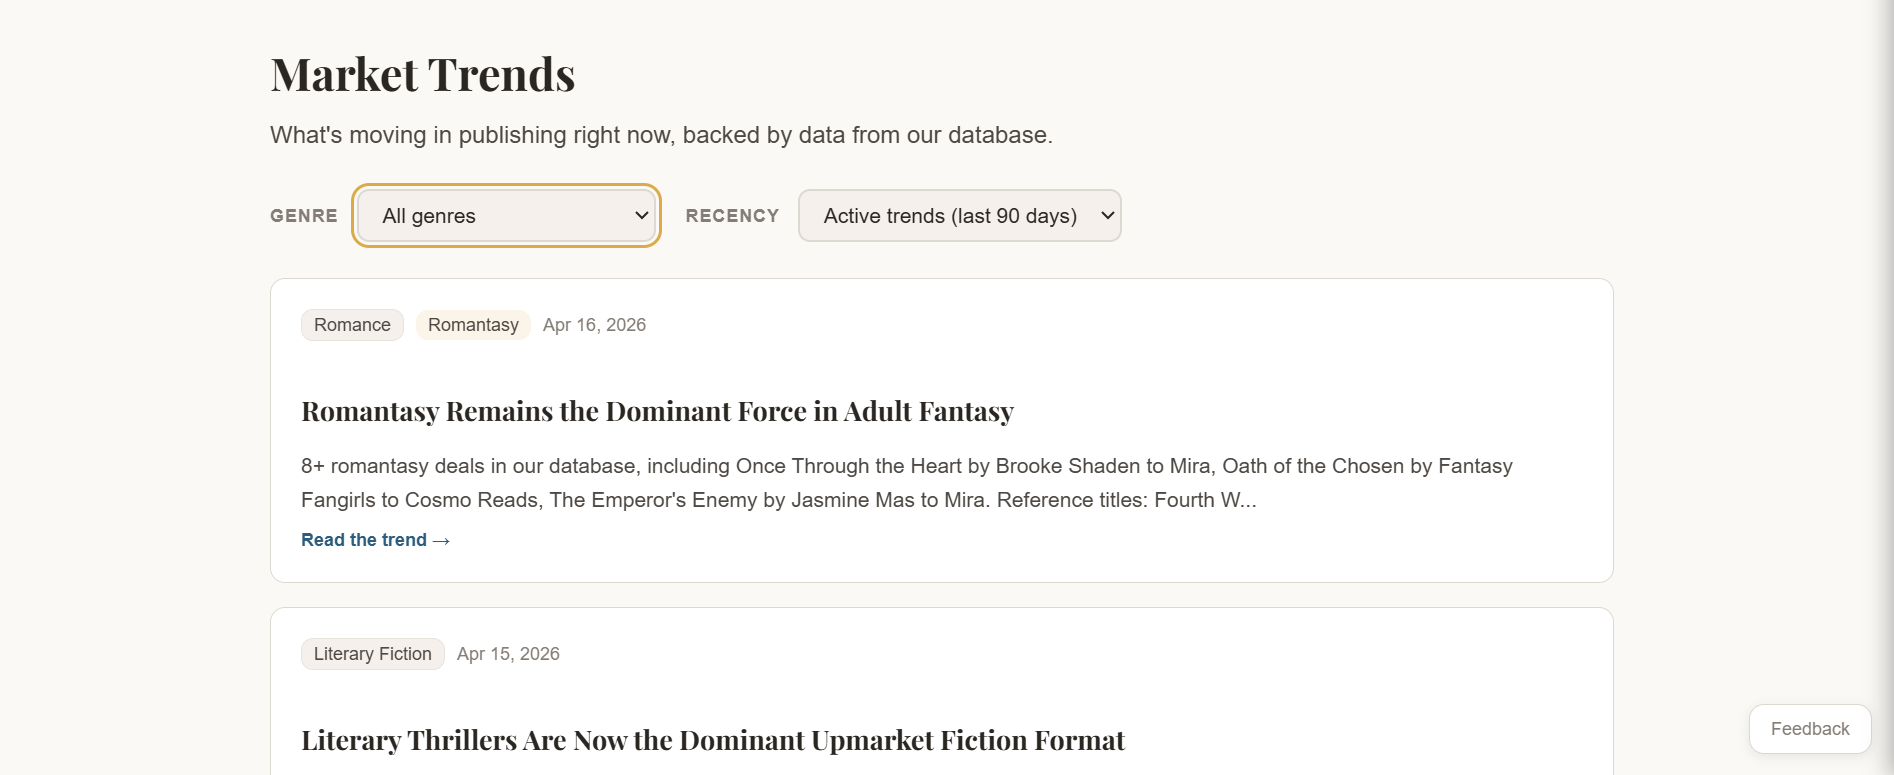
Task: Click the chevron arrow on the Genre select
Action: coord(641,216)
